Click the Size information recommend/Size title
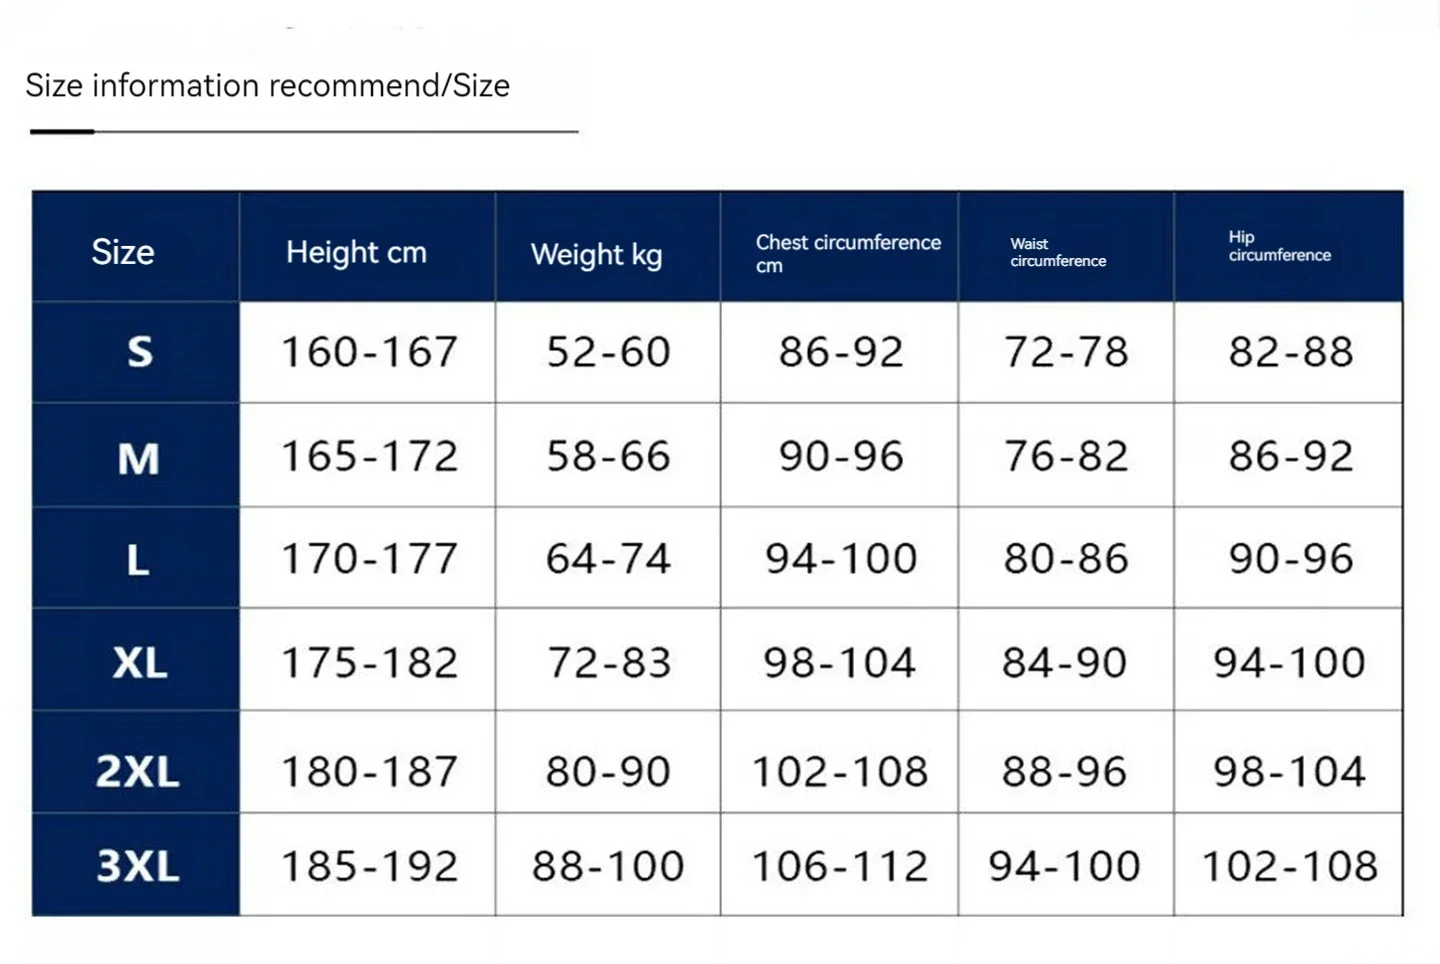Image resolution: width=1440 pixels, height=964 pixels. pyautogui.click(x=268, y=86)
